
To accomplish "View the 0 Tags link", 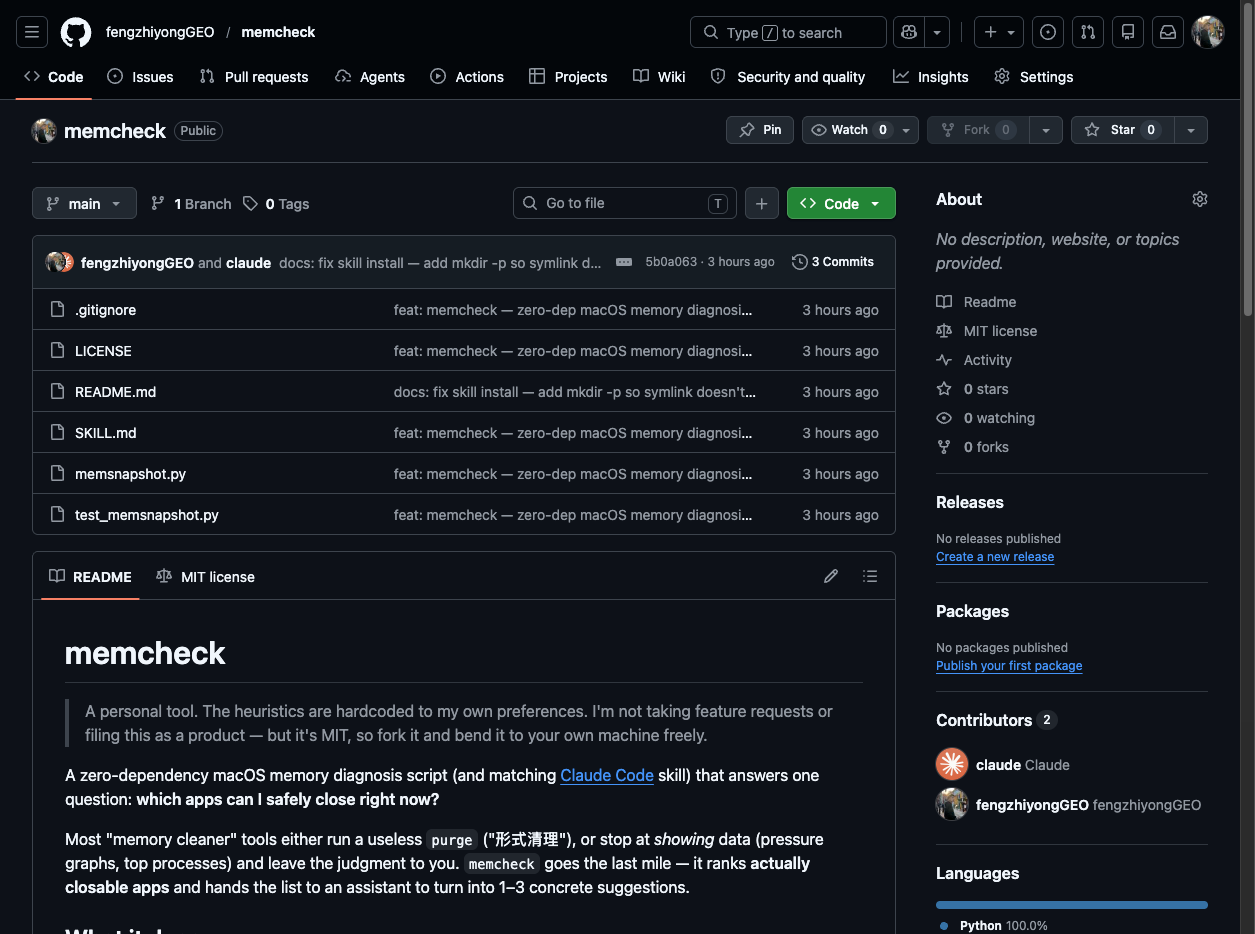I will [276, 203].
